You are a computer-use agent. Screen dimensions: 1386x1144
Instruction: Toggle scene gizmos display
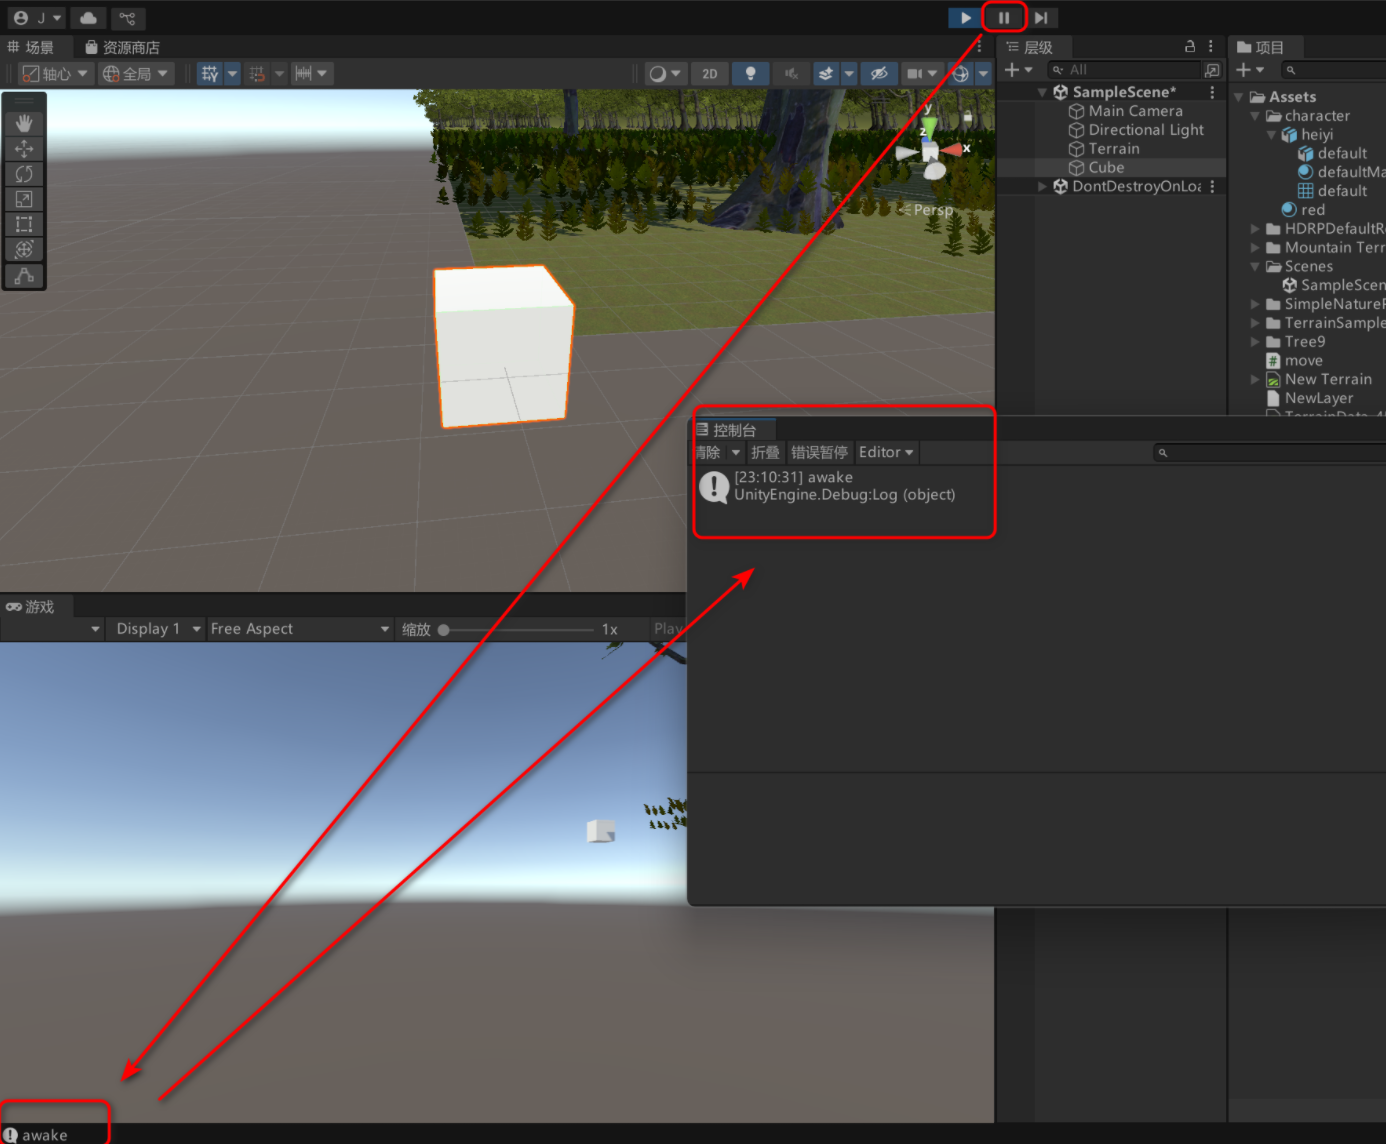point(960,73)
